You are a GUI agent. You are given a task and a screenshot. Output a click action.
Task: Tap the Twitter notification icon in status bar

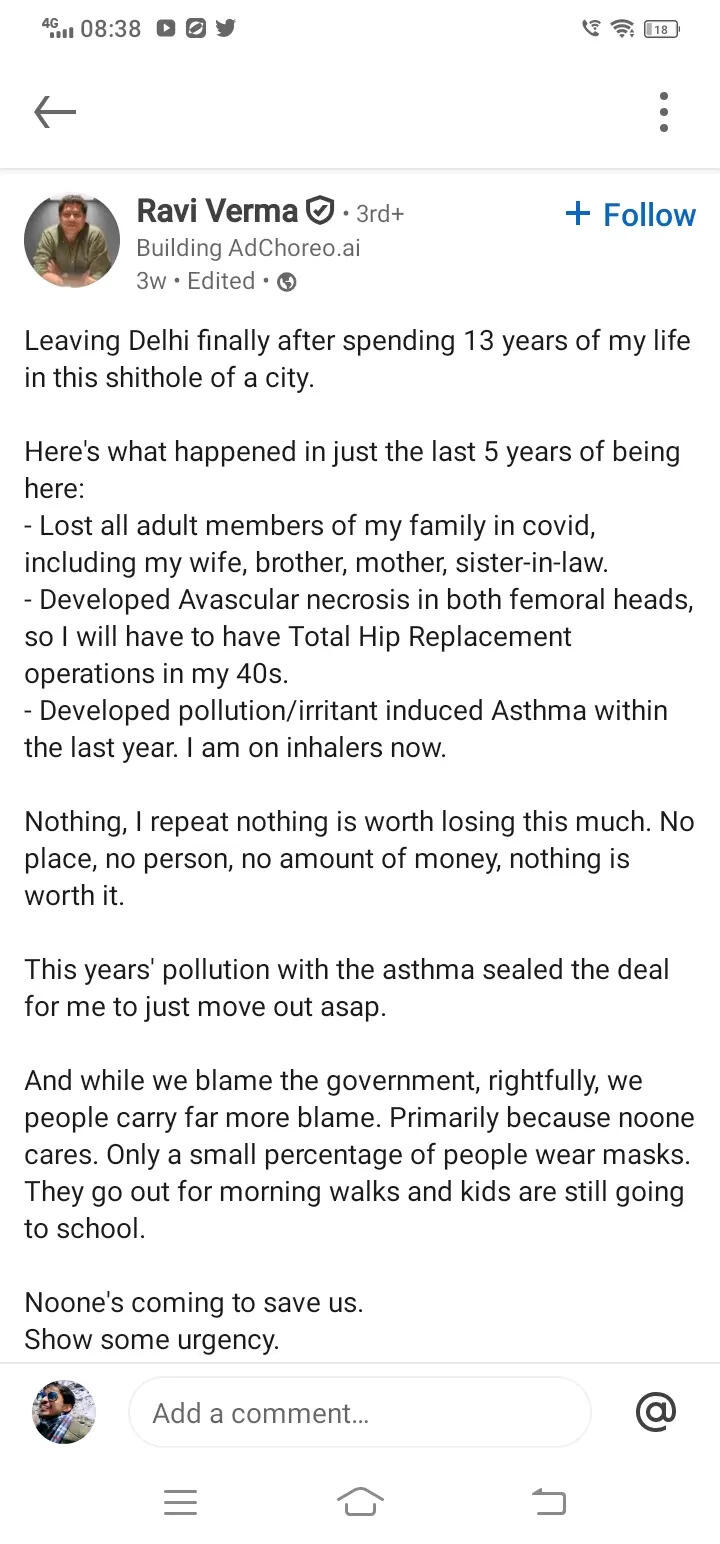pyautogui.click(x=226, y=28)
